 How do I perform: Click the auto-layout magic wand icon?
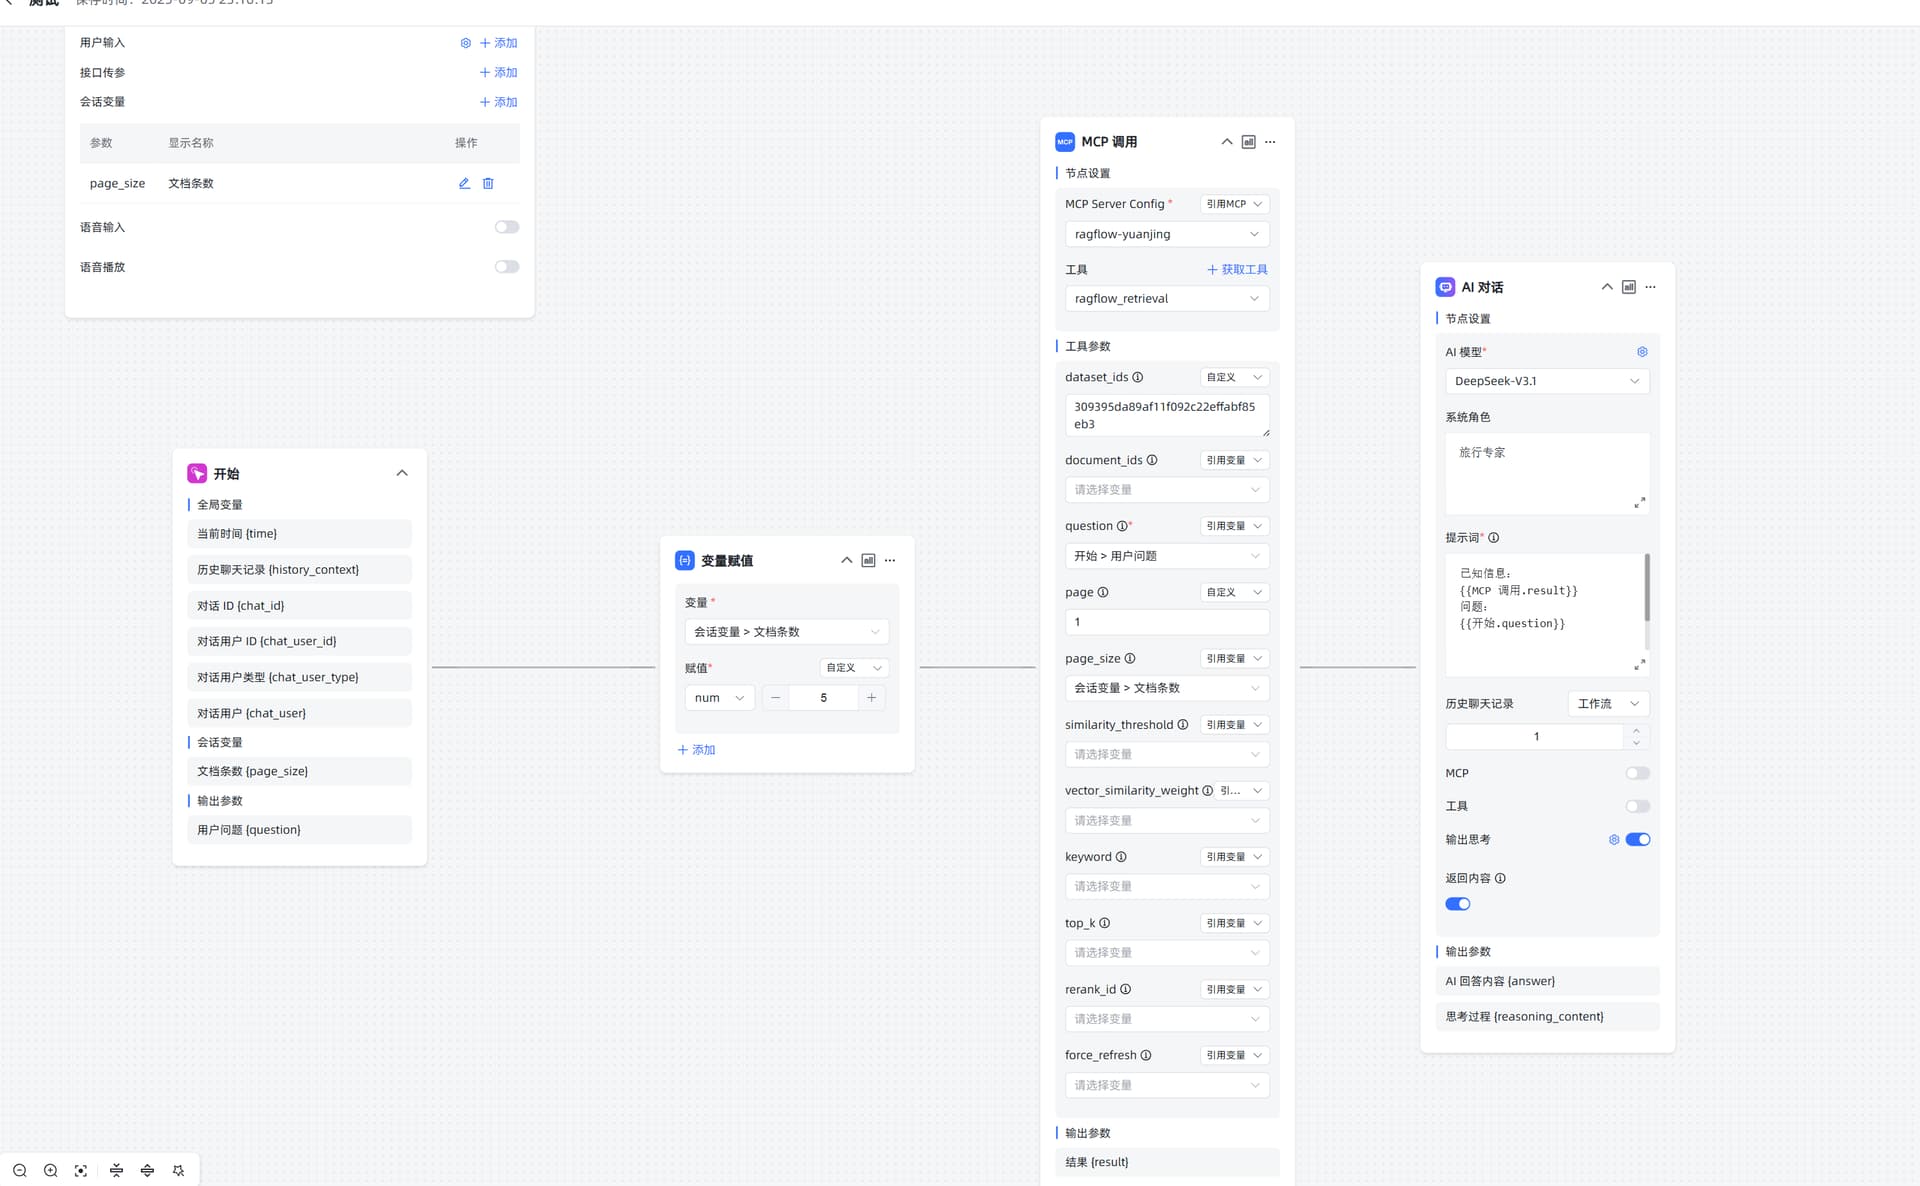(178, 1170)
